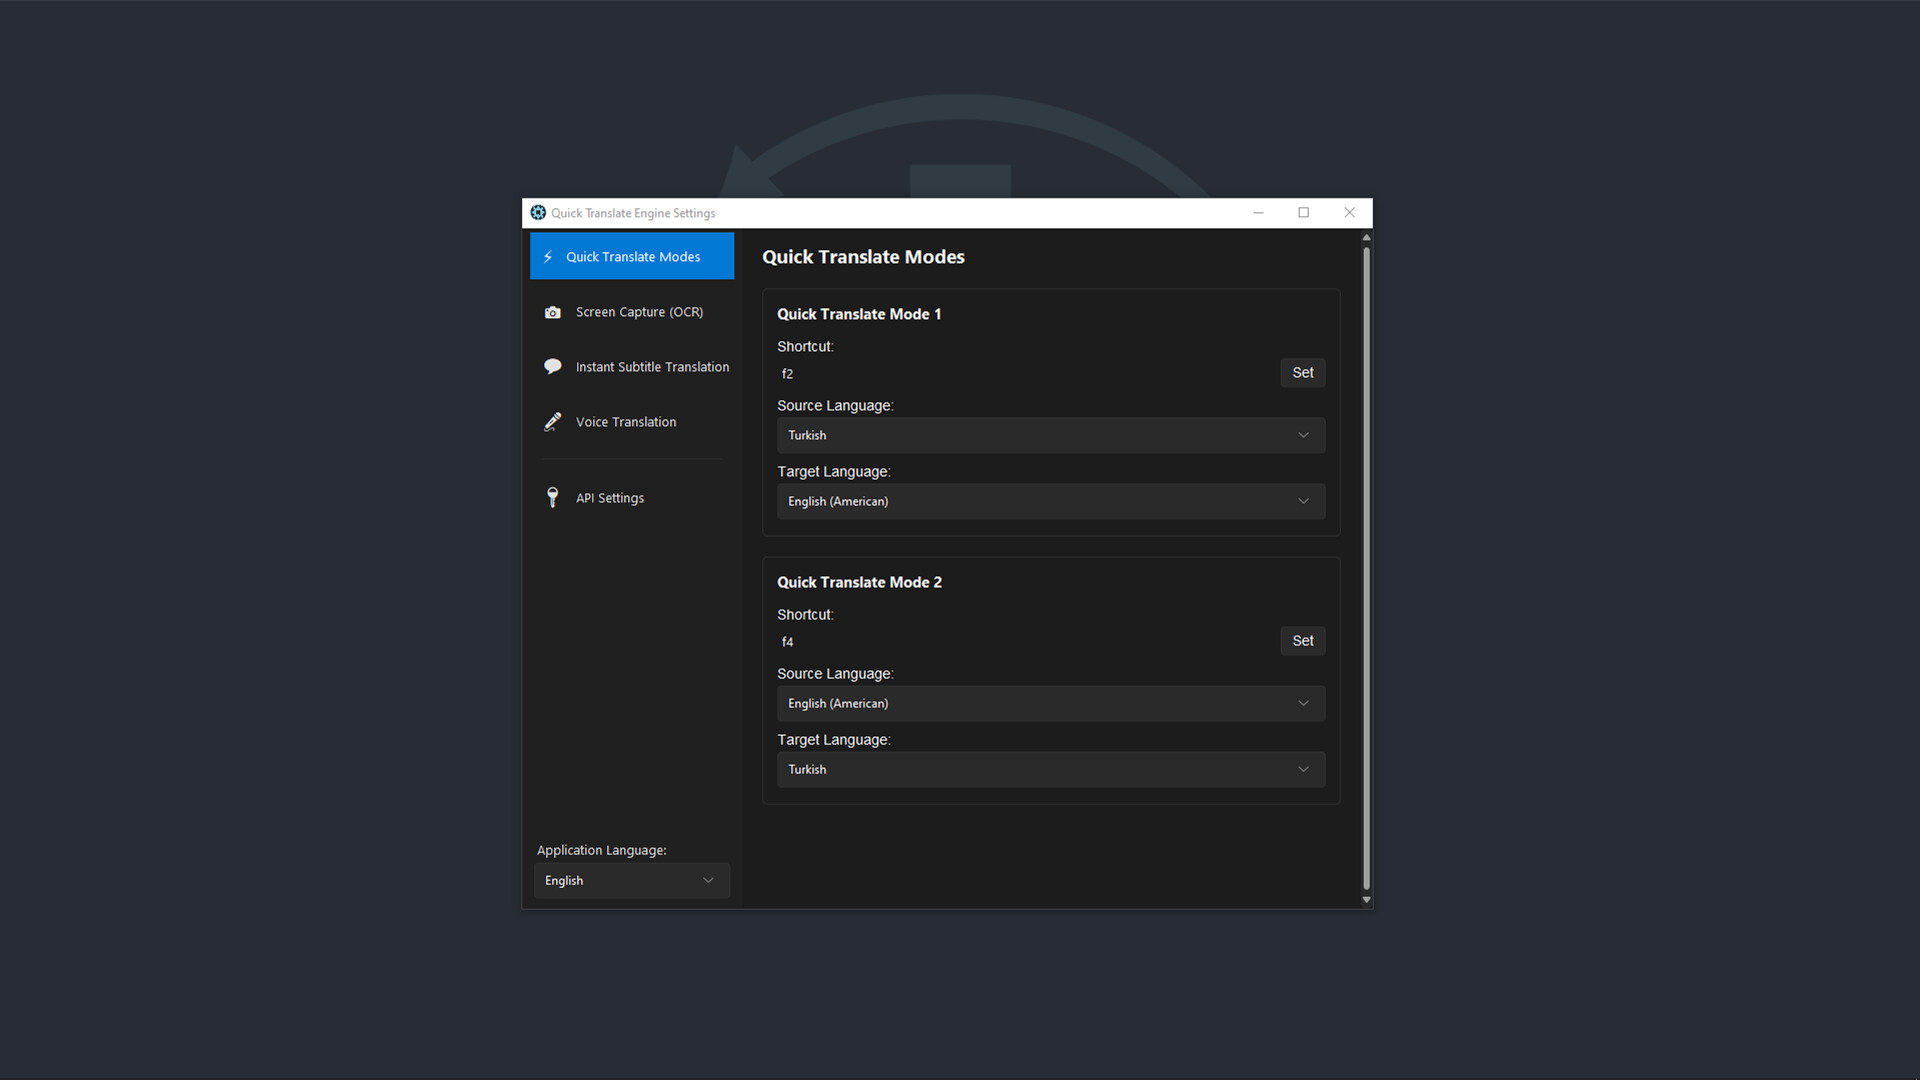The width and height of the screenshot is (1920, 1080).
Task: Go to Voice Translation settings
Action: [626, 422]
